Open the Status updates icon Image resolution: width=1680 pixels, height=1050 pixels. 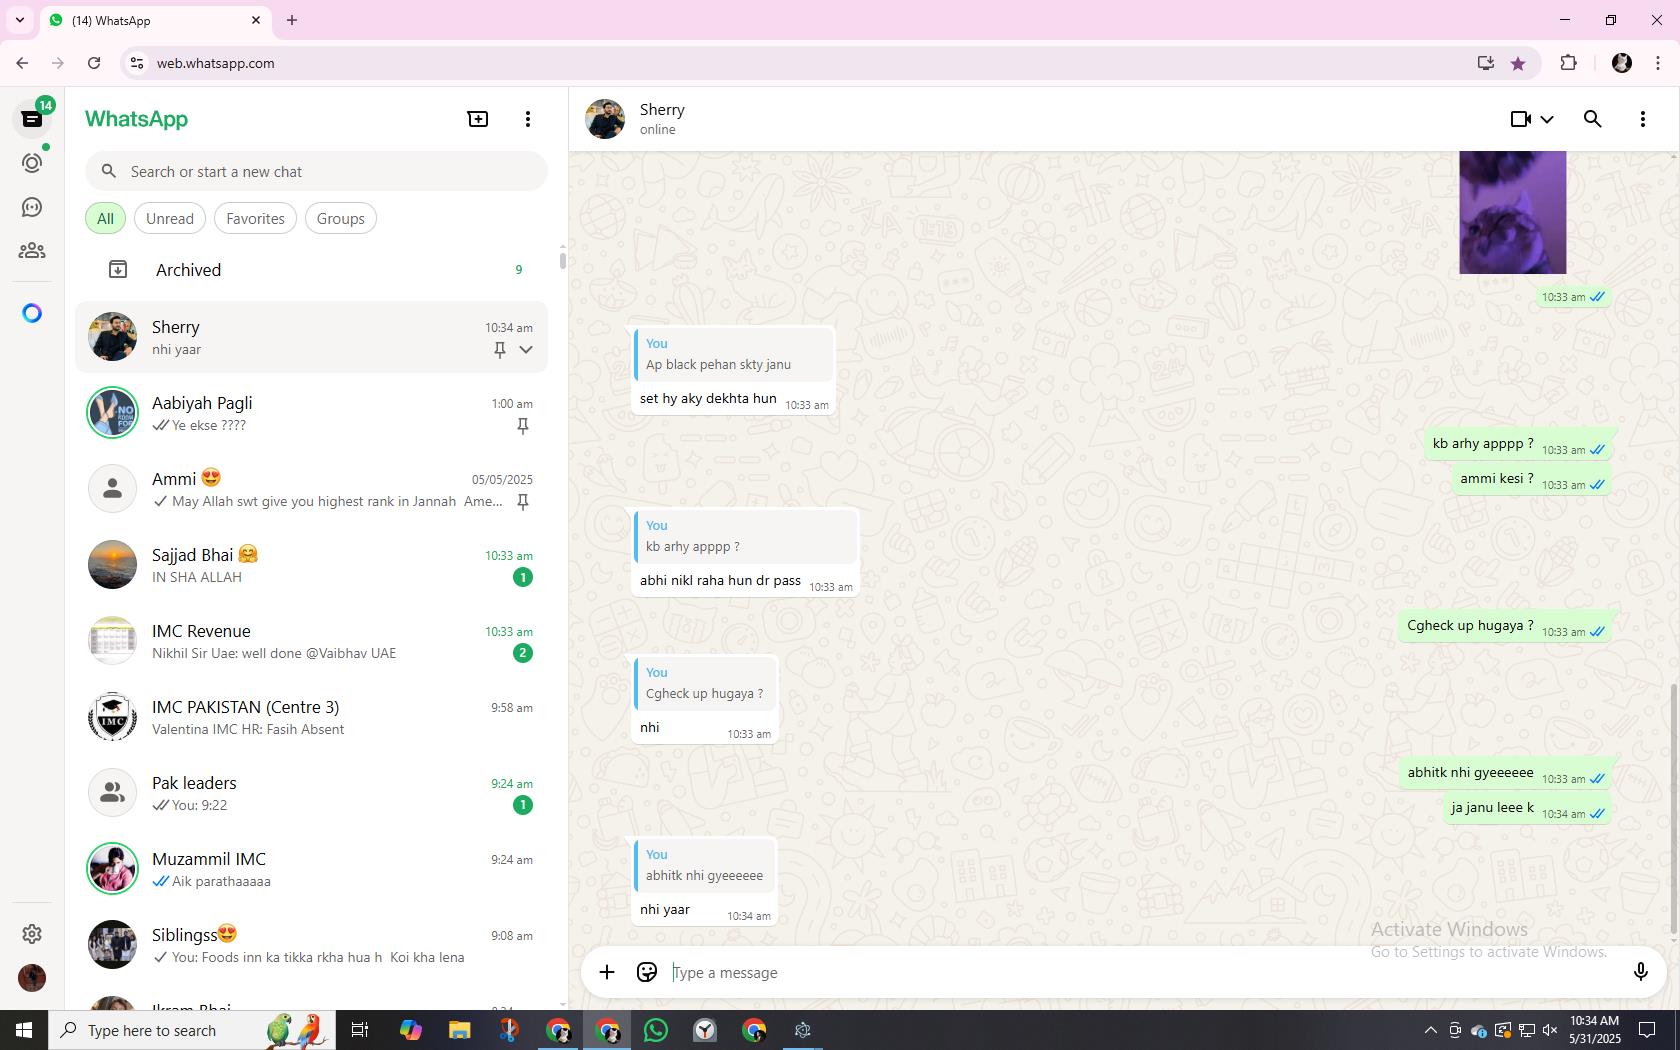(32, 163)
